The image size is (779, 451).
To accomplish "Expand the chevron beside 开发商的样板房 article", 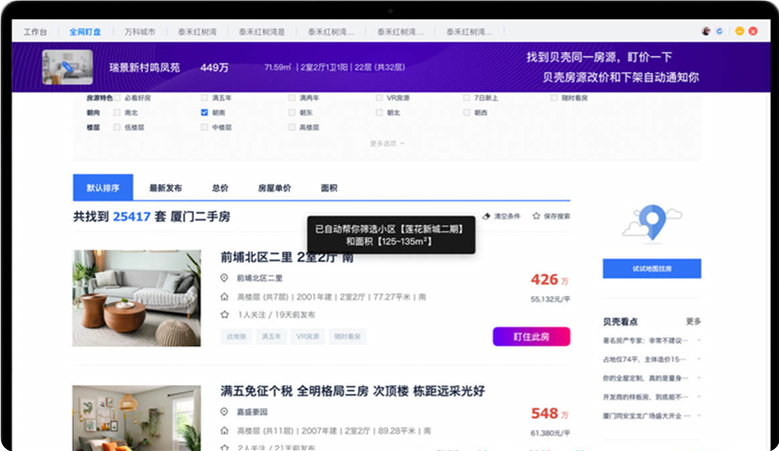I will [699, 397].
